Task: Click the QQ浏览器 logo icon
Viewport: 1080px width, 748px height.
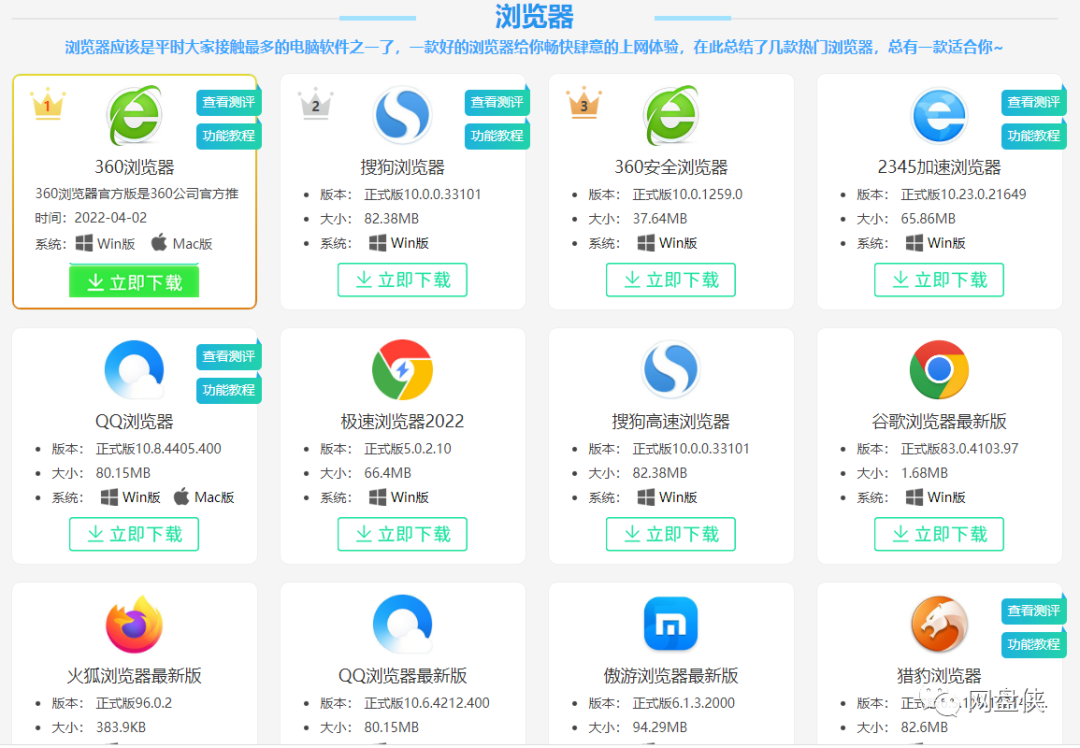Action: click(x=134, y=369)
